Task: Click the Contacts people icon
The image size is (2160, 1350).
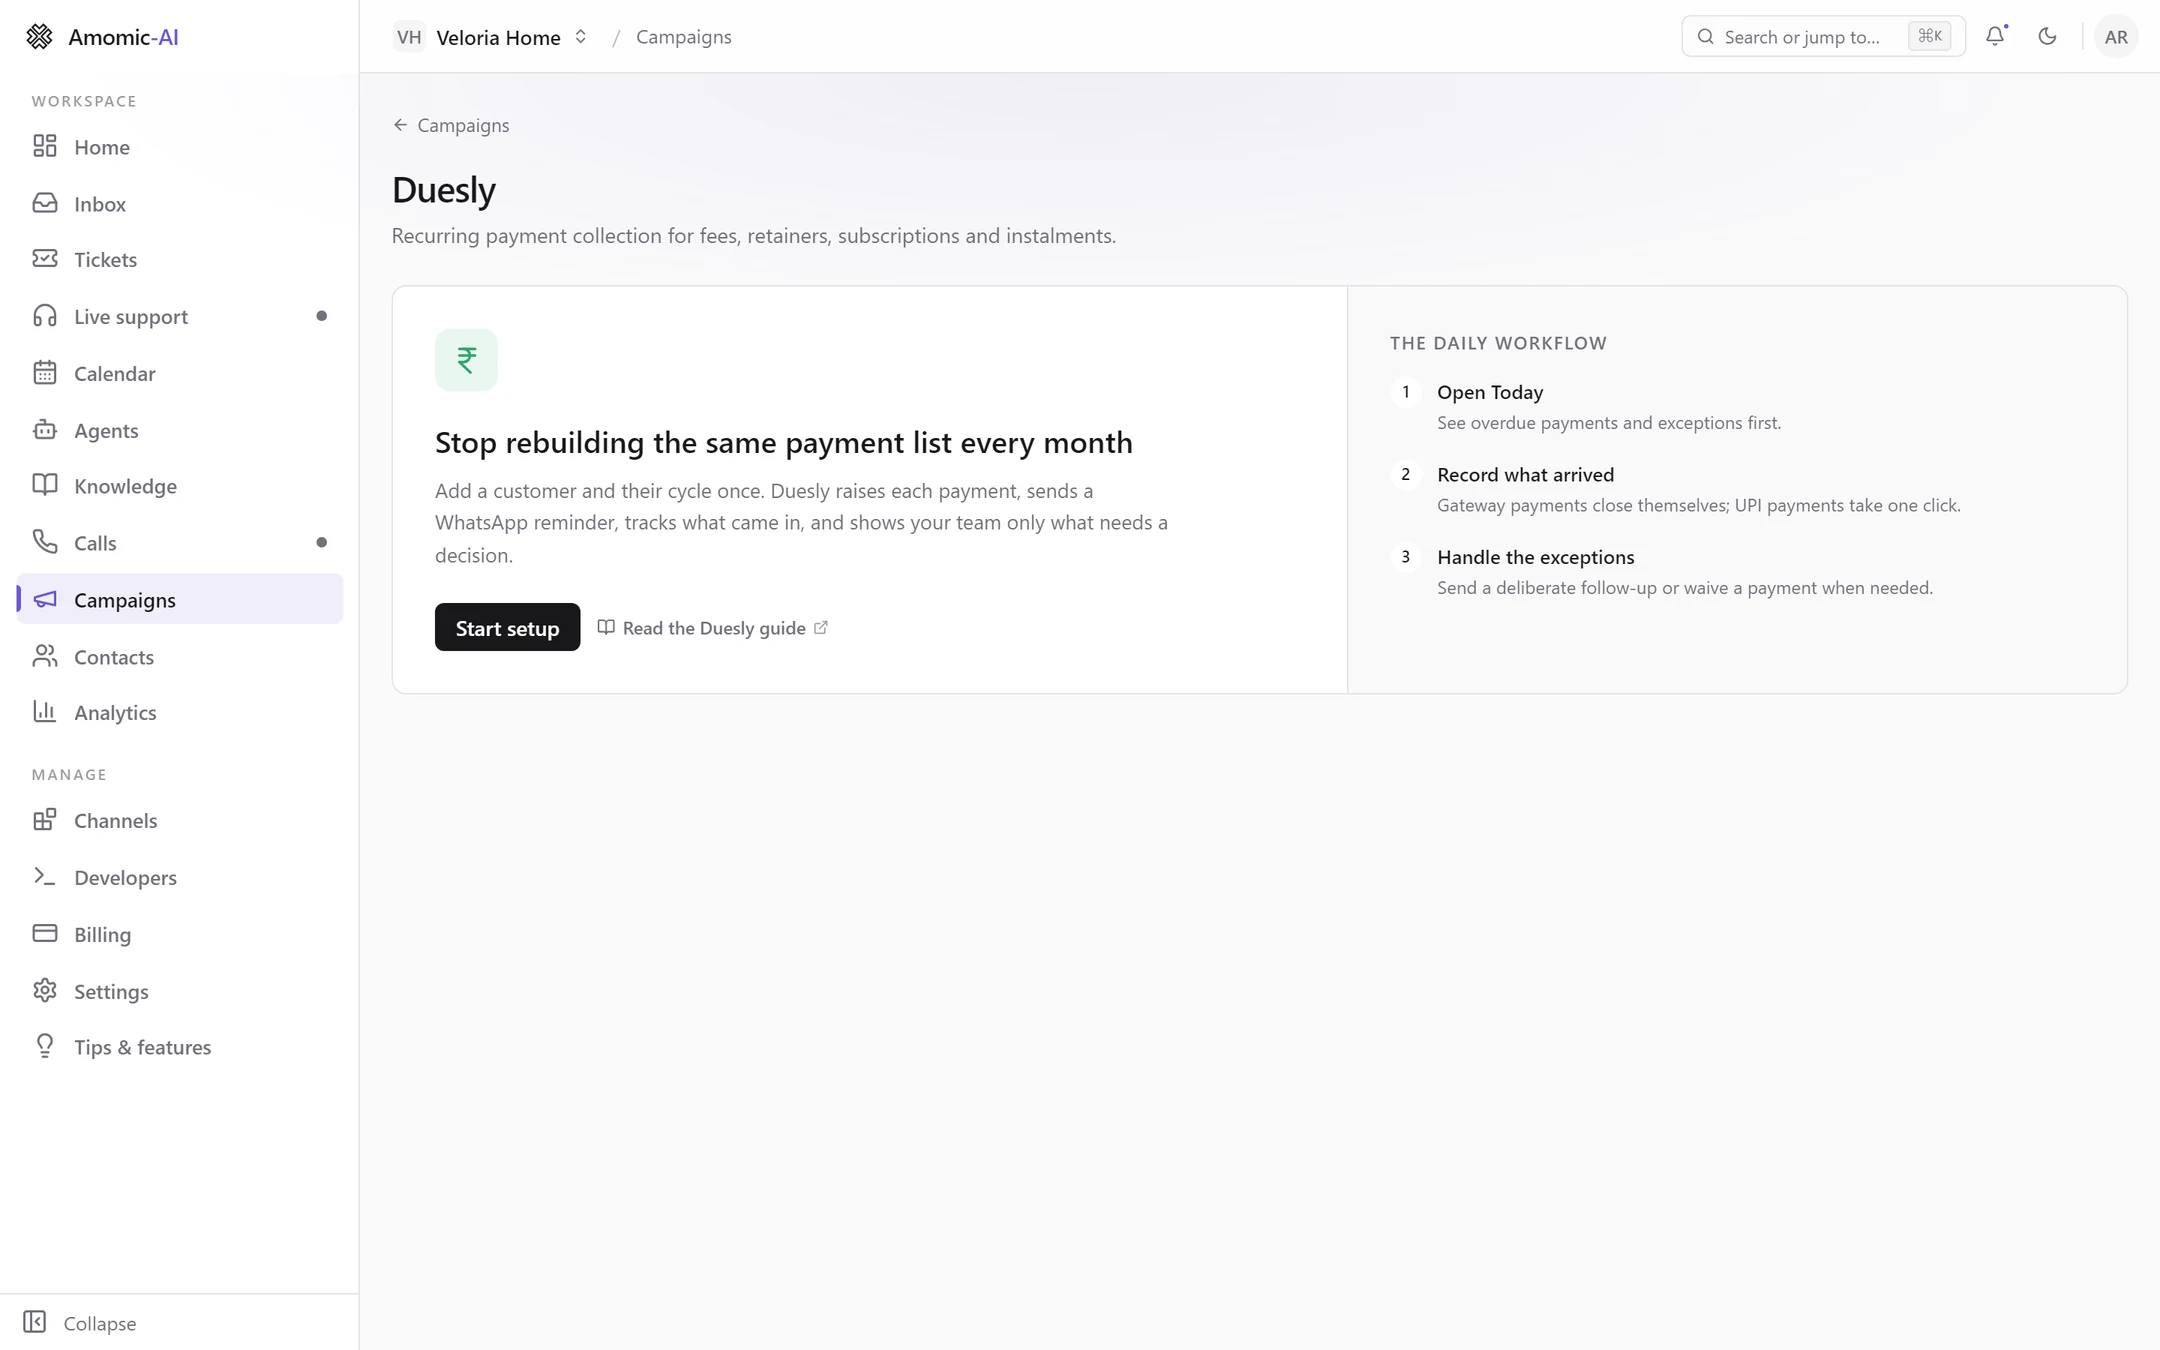Action: 45,656
